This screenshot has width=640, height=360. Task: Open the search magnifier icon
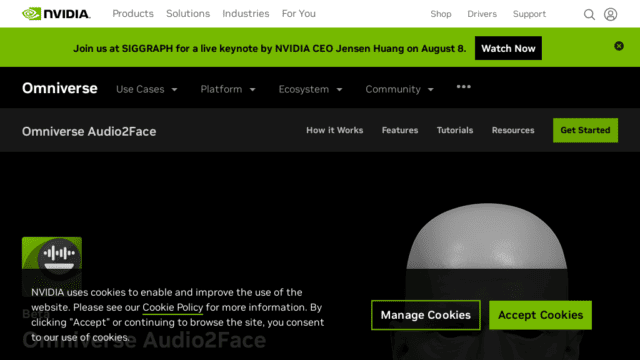(x=589, y=14)
